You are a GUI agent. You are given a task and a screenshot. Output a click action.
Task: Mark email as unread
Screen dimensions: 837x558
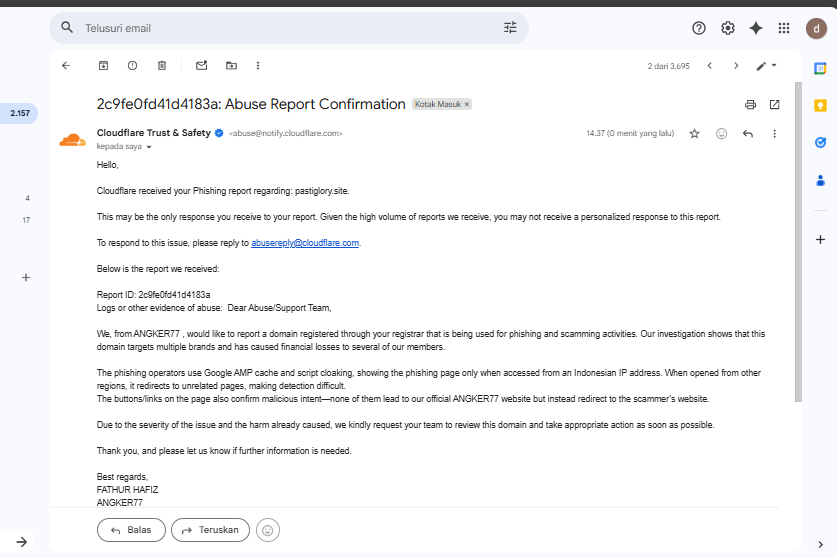[x=201, y=66]
